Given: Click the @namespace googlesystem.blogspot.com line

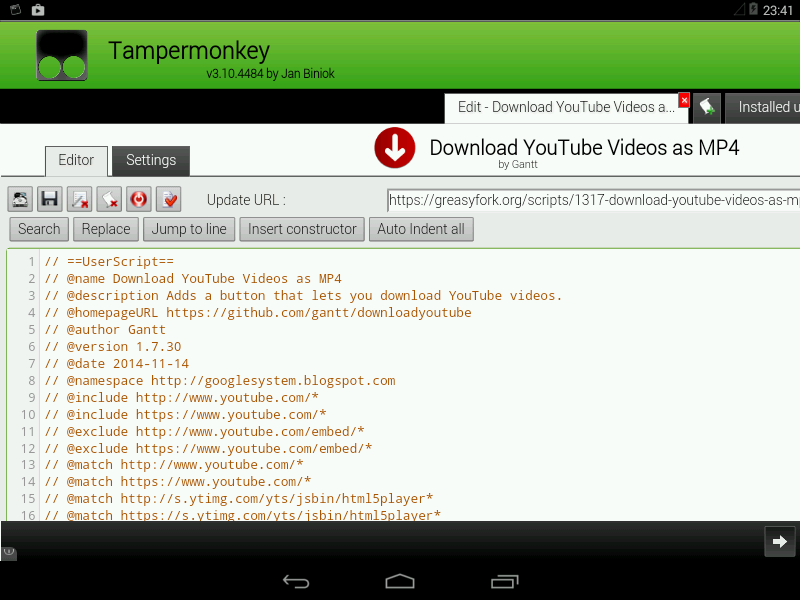Looking at the screenshot, I should tap(220, 381).
